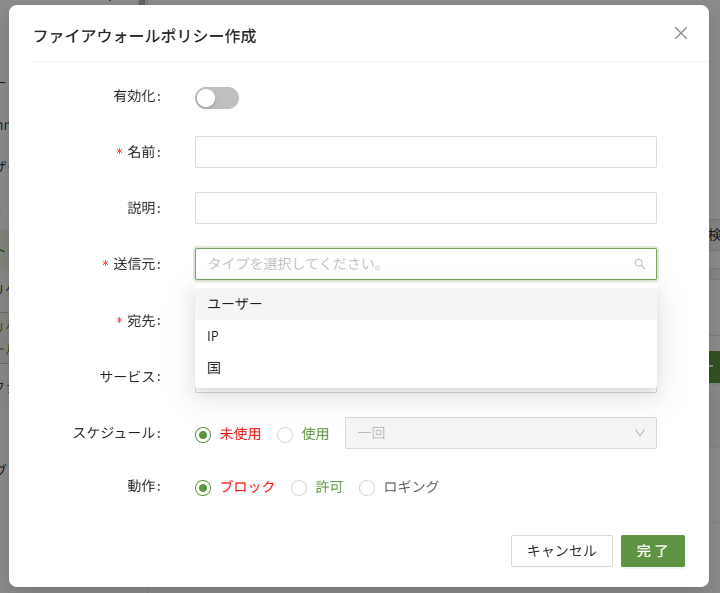Click the chevron arrow in 一回 dropdown
This screenshot has width=720, height=593.
point(640,433)
